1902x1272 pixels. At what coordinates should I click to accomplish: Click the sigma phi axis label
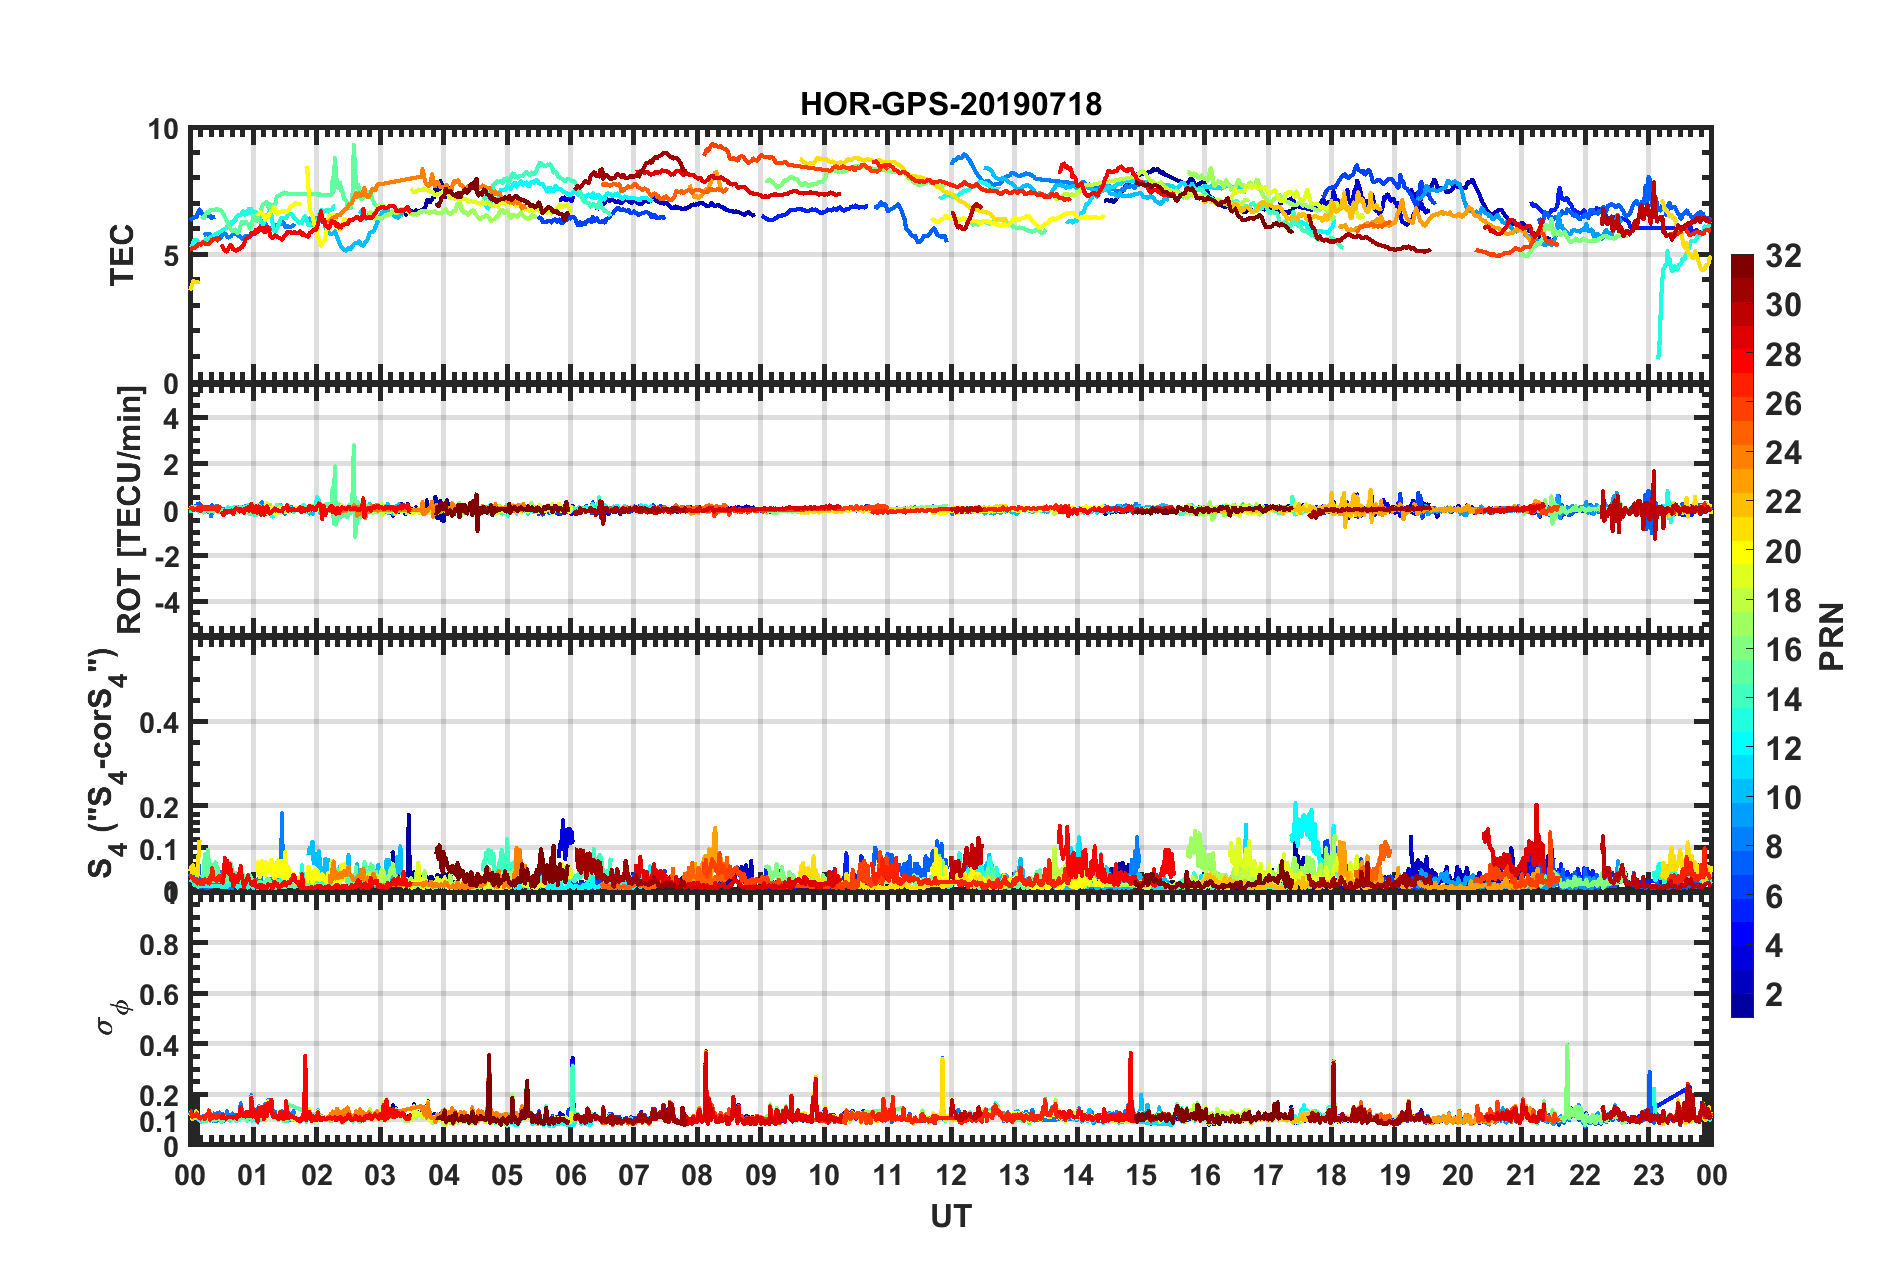click(113, 1018)
